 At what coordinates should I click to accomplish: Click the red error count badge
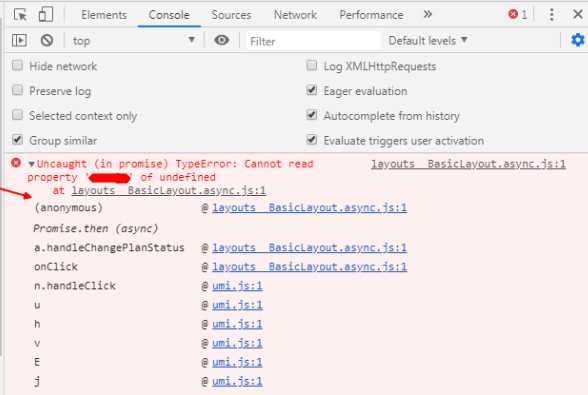point(518,15)
